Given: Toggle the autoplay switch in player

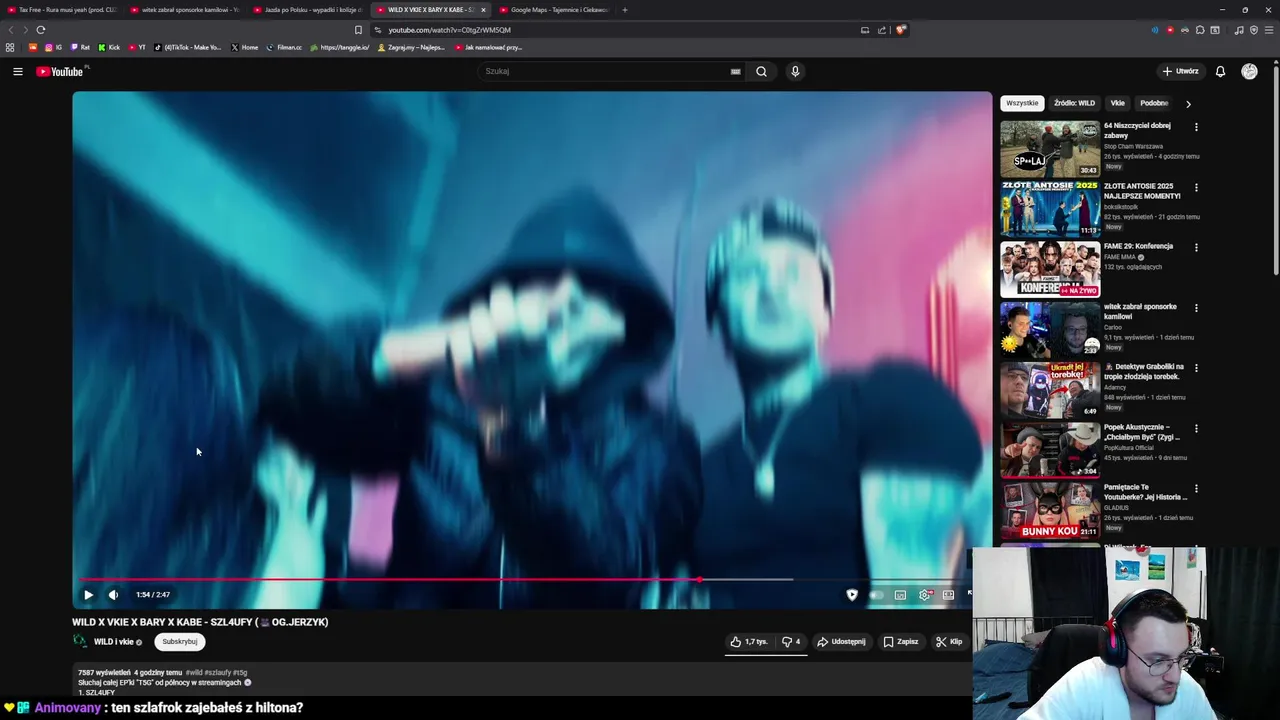Looking at the screenshot, I should pos(876,594).
